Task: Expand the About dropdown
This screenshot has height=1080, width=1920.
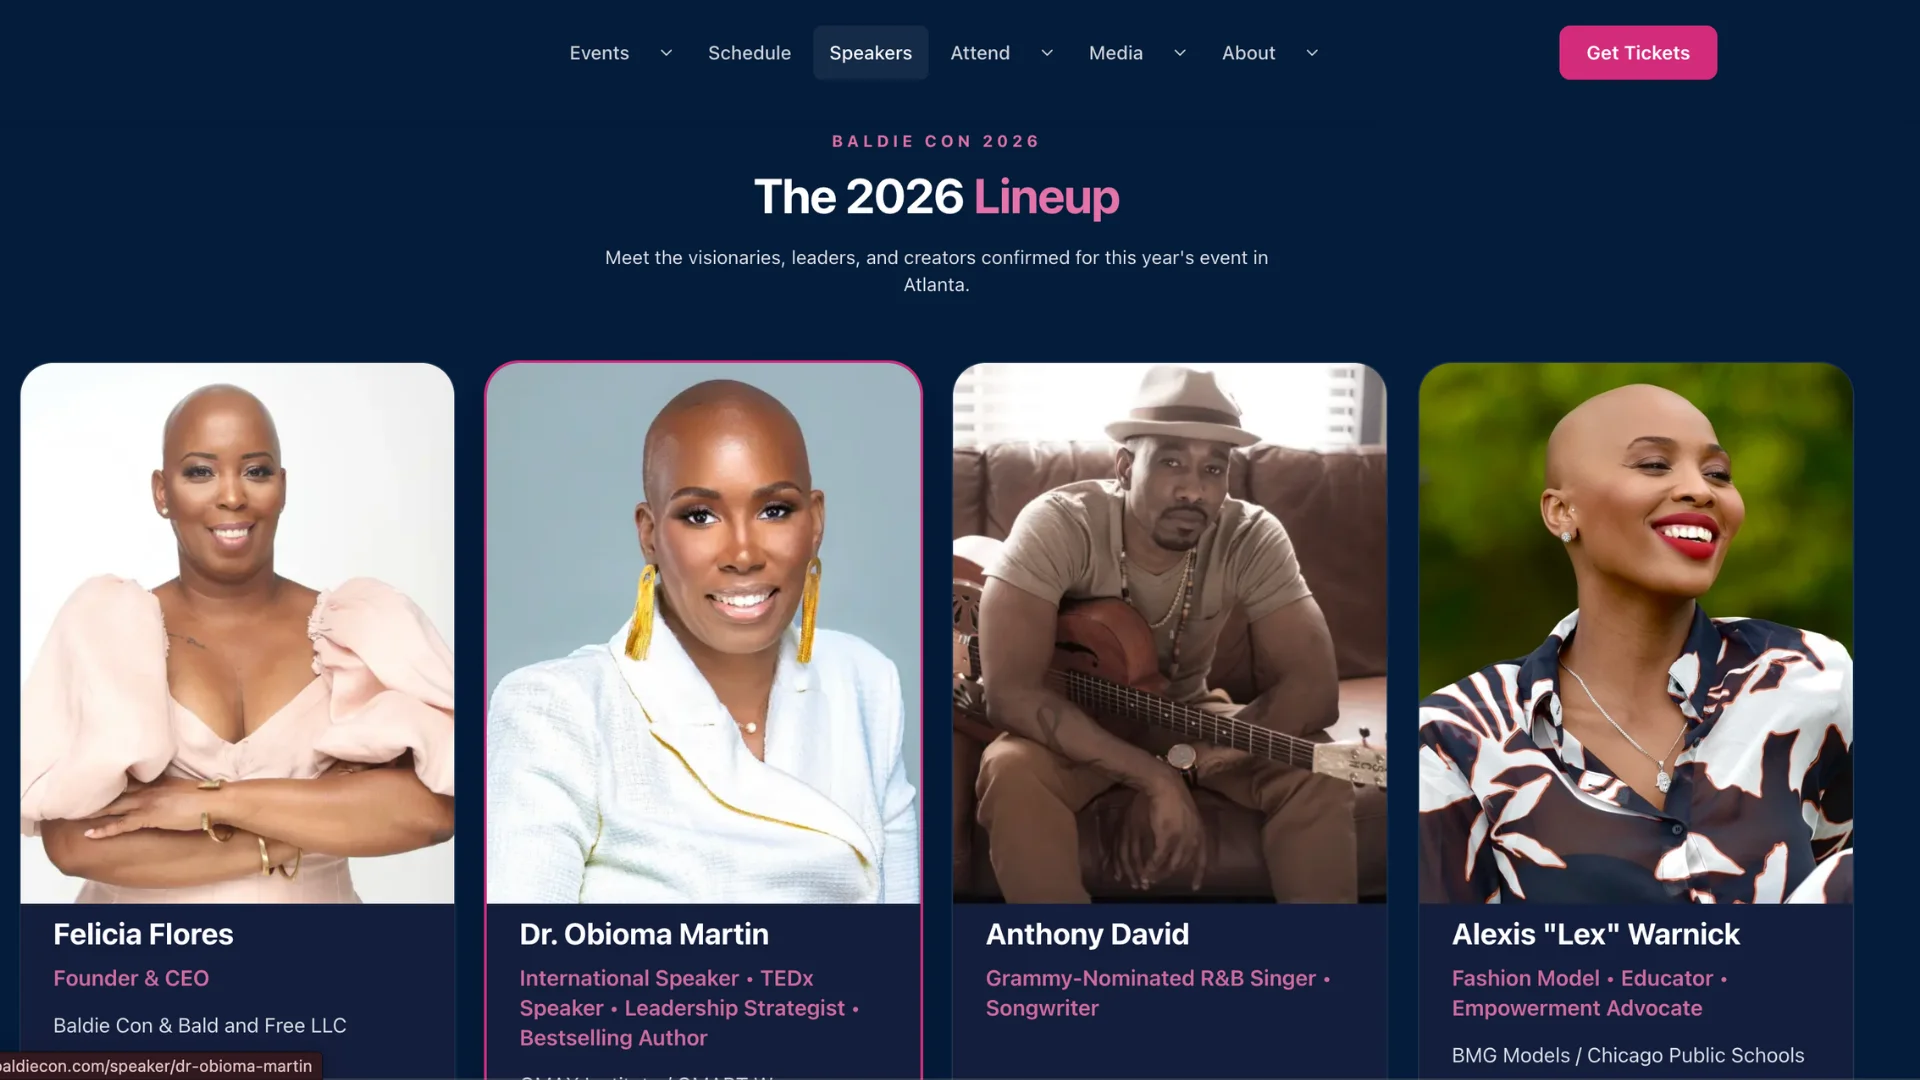Action: coord(1311,53)
